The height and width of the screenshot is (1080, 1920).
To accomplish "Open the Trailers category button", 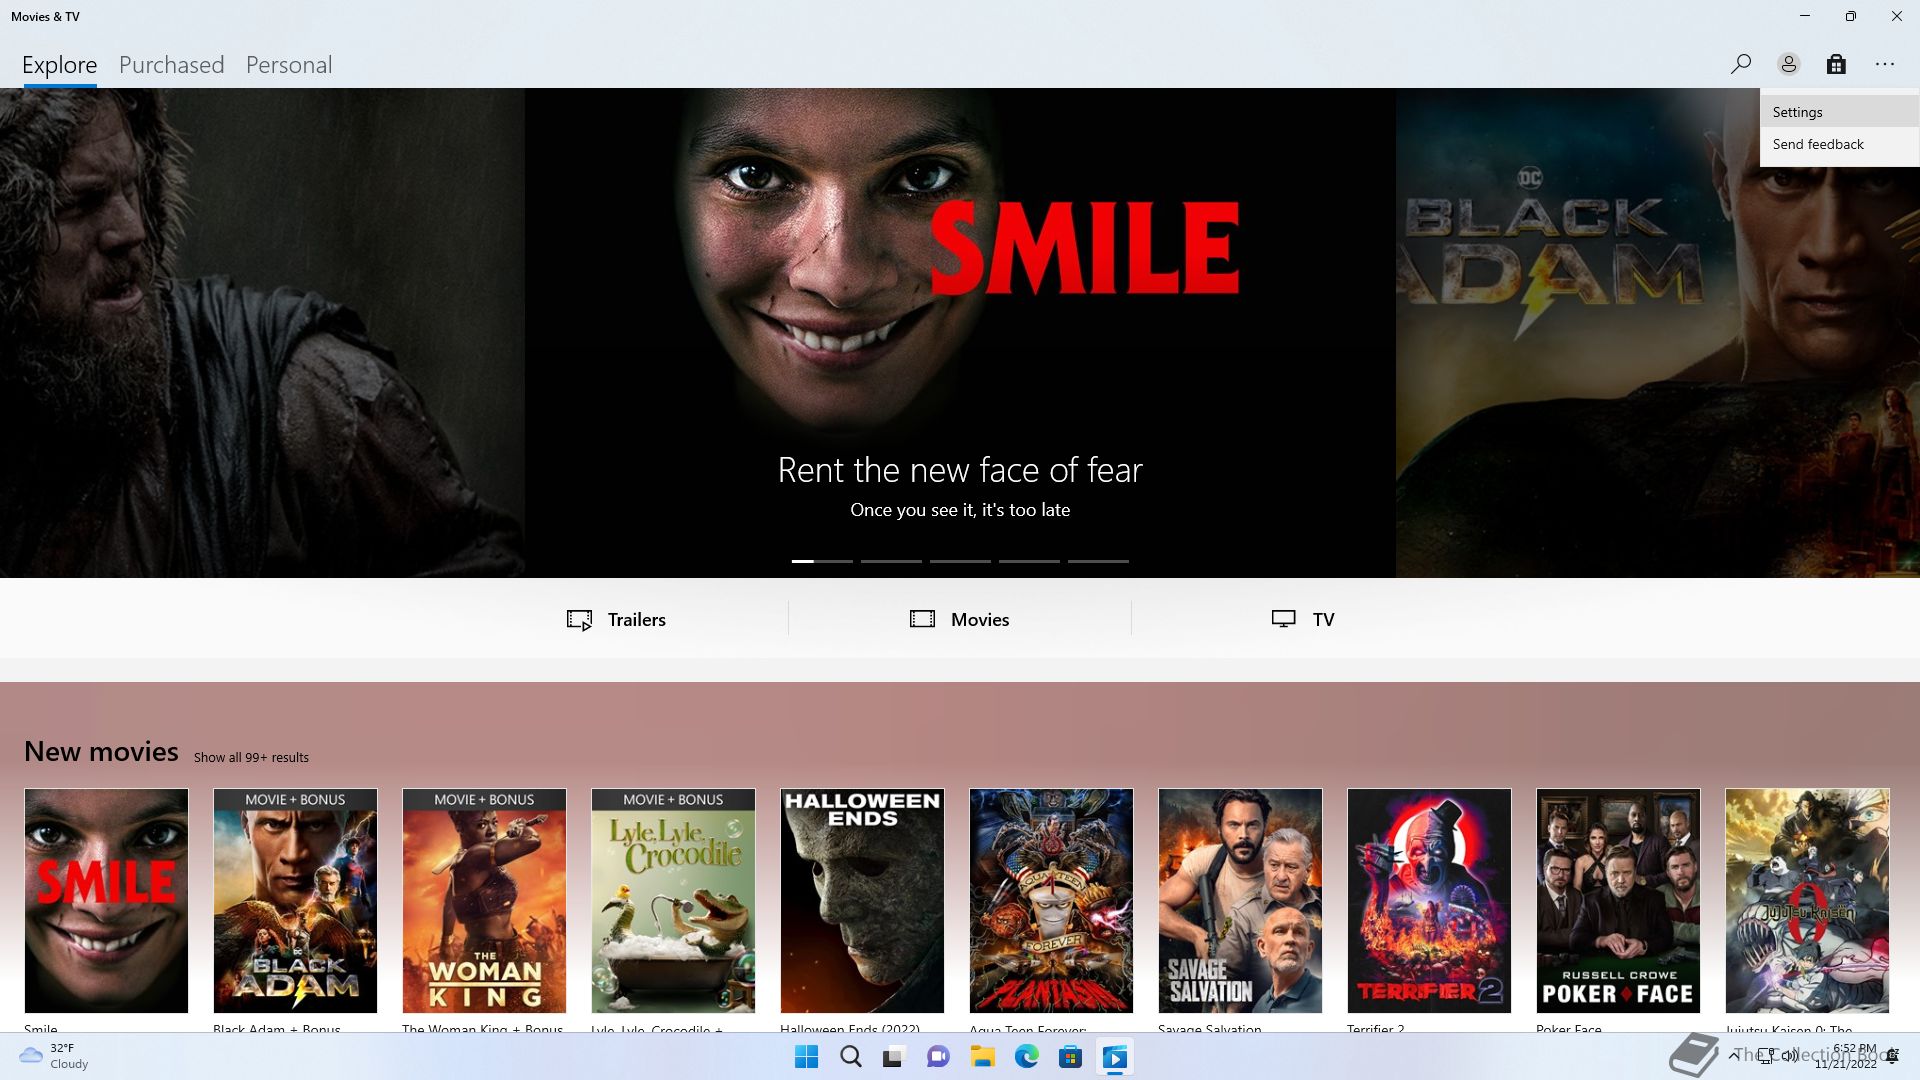I will 616,619.
